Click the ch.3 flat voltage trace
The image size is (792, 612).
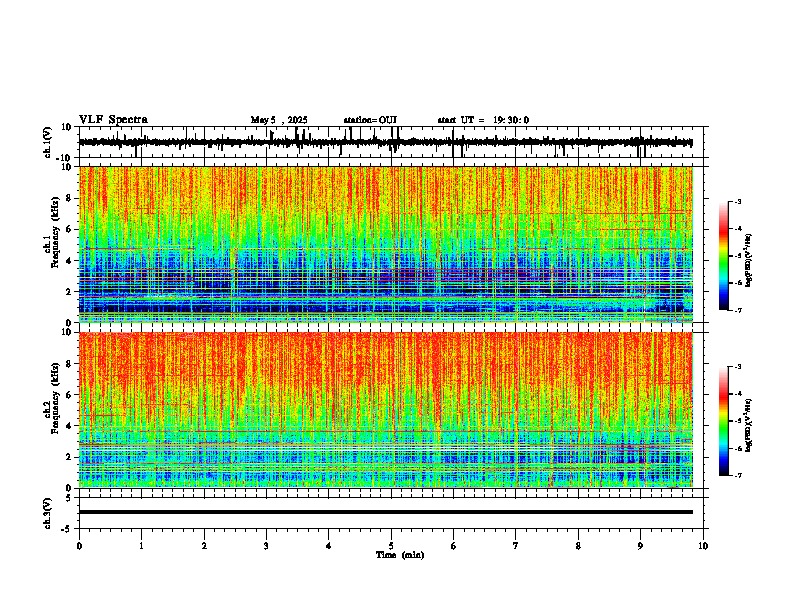[x=386, y=512]
